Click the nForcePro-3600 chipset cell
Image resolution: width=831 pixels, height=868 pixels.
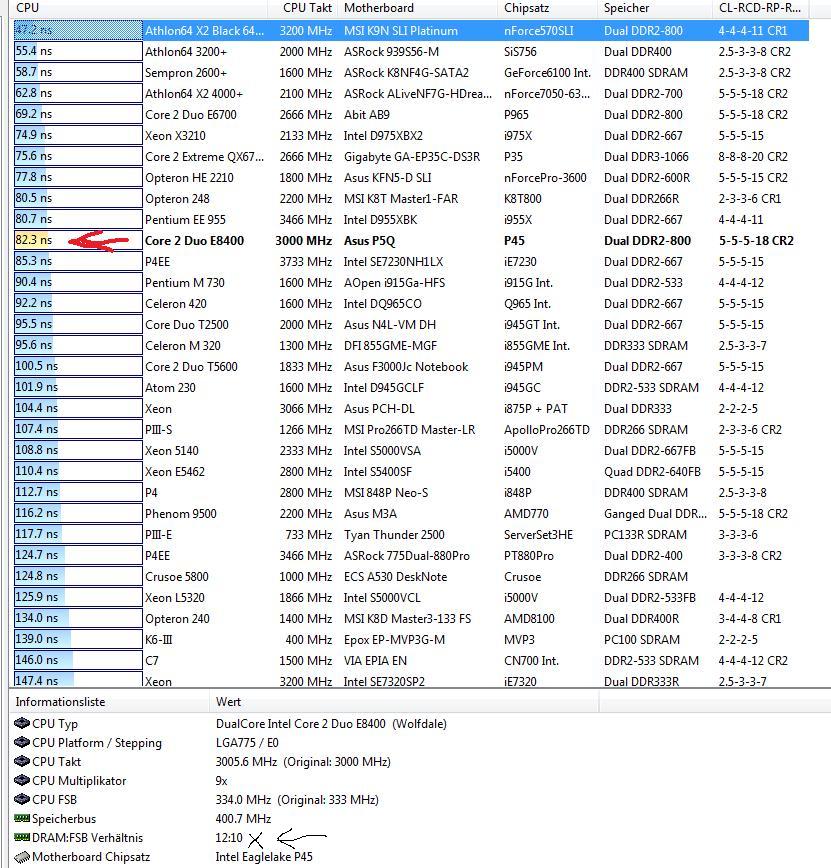(545, 178)
